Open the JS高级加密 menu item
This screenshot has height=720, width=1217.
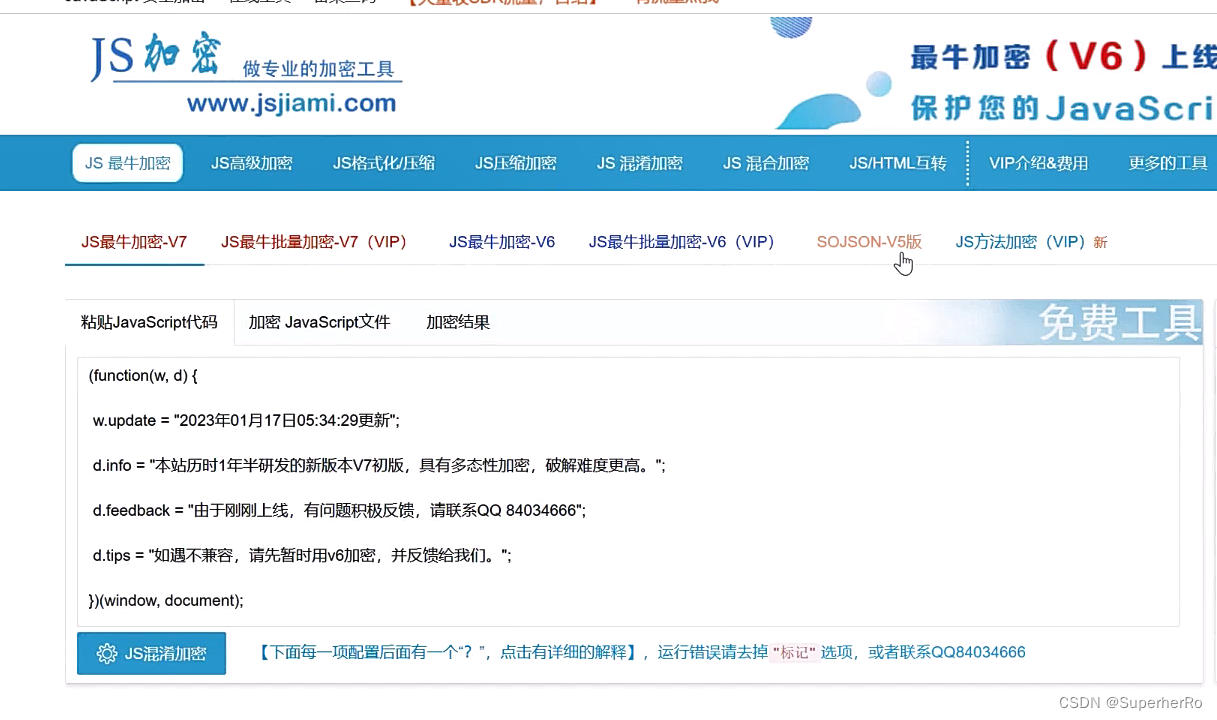(251, 162)
